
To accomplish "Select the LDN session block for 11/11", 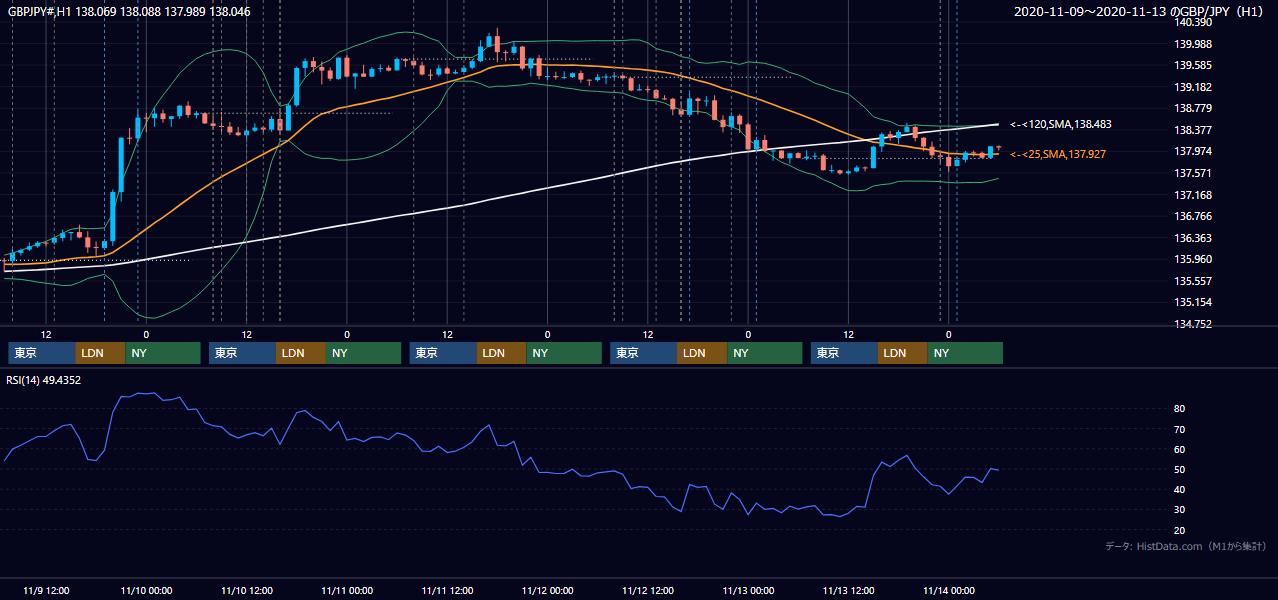I will coord(503,353).
